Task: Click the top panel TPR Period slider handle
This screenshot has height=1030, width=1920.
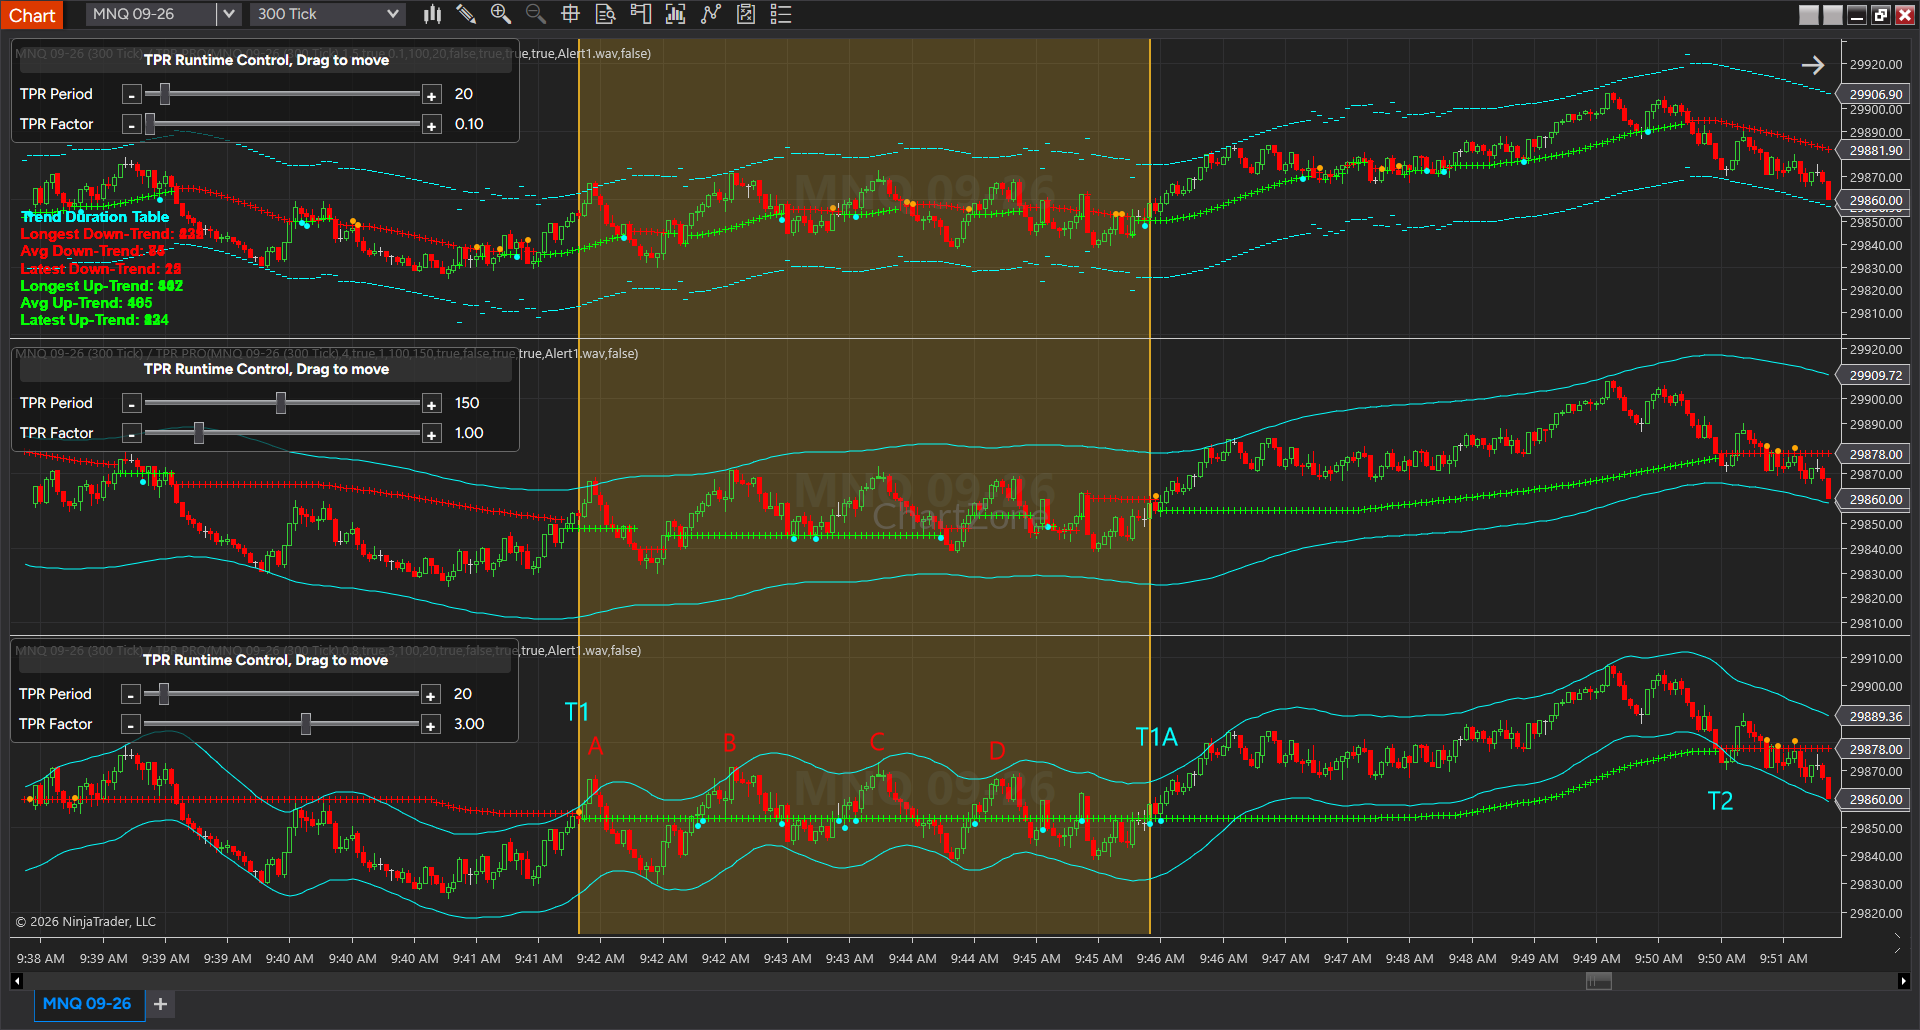Action: pos(165,93)
